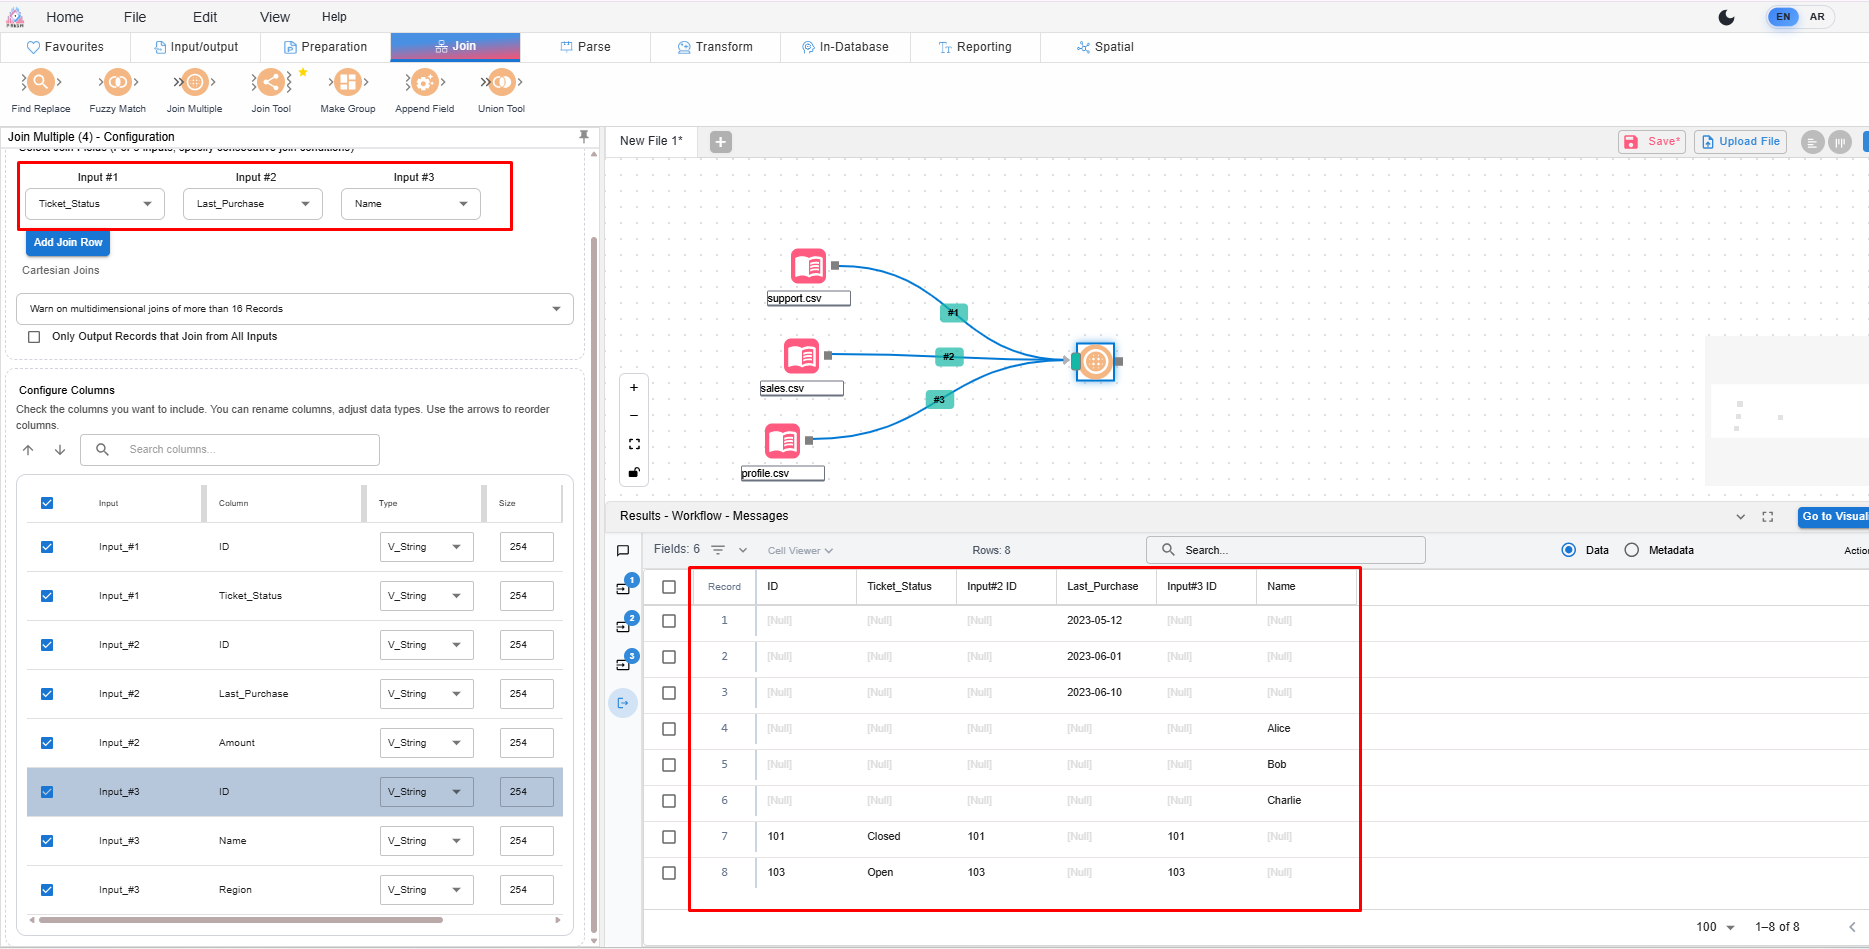
Task: Select the Make Group tool icon
Action: pos(347,83)
